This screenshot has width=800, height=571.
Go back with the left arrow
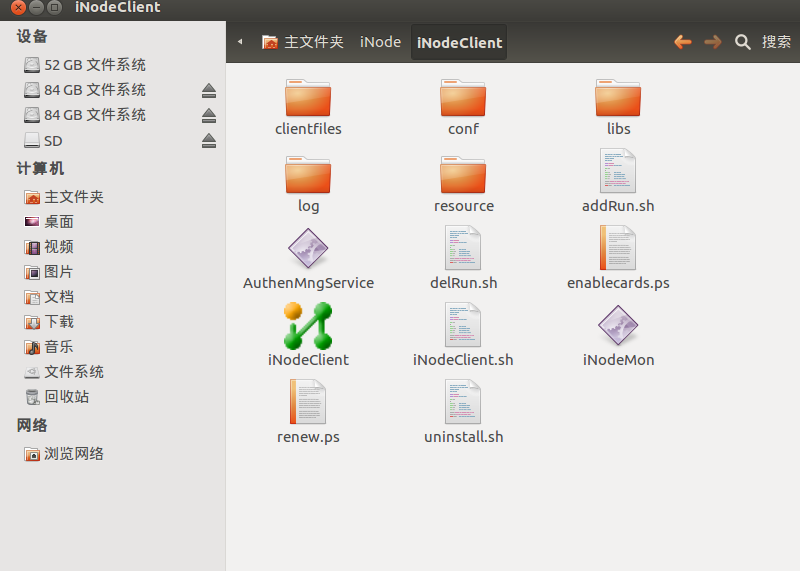683,42
